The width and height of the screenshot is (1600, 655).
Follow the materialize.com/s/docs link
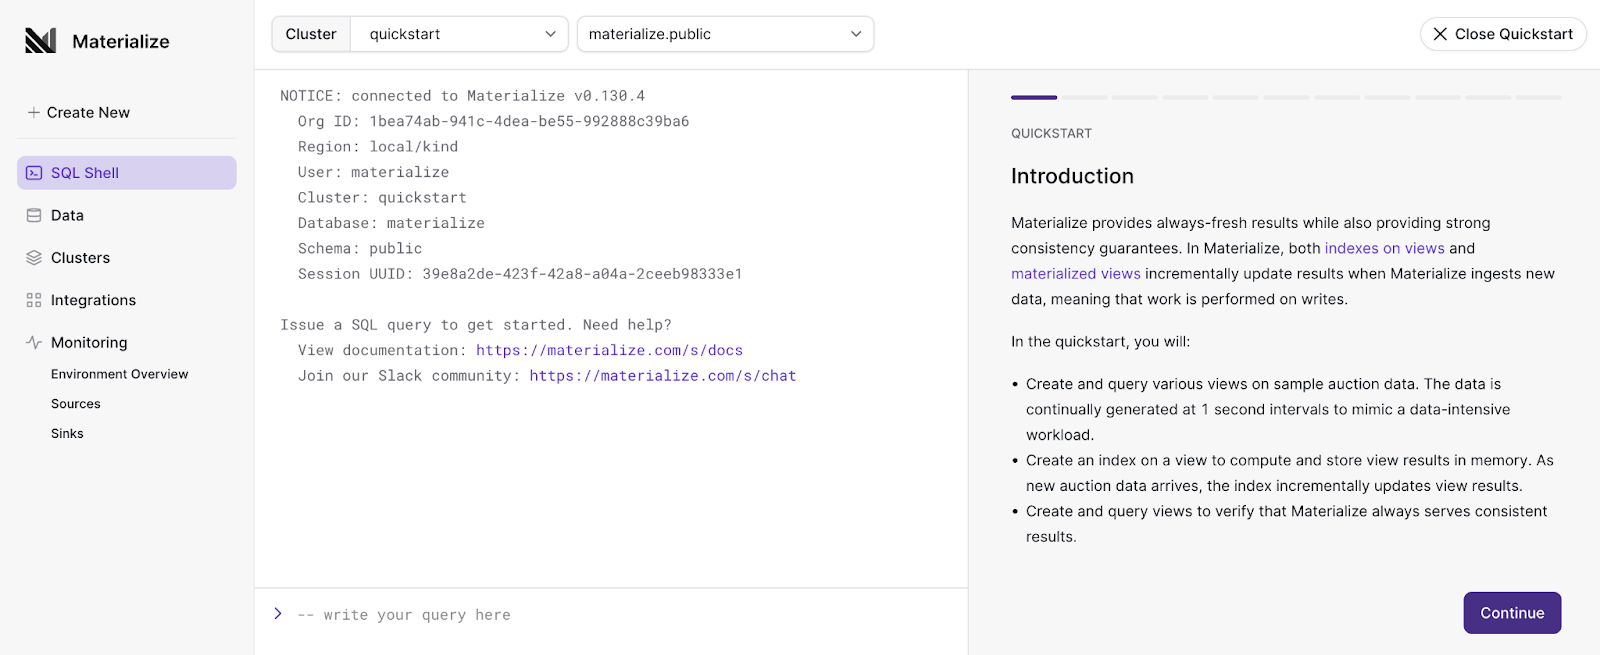(x=609, y=351)
